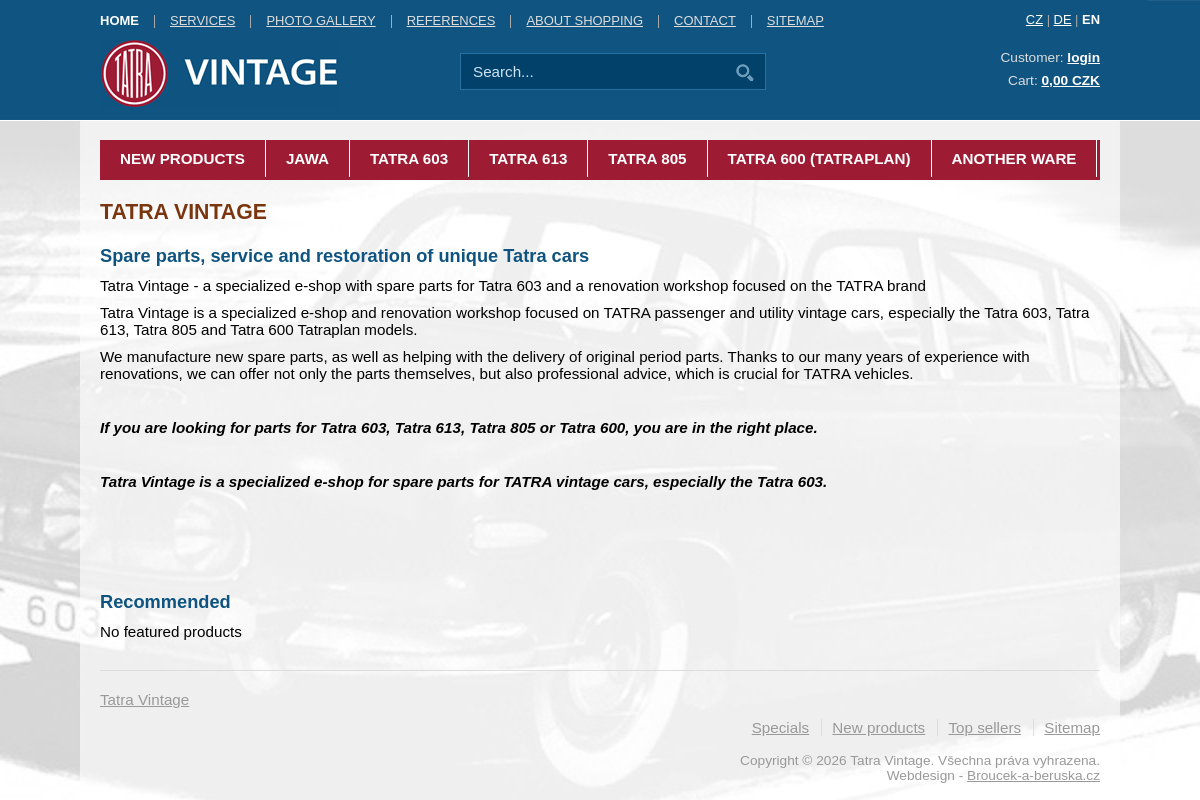Click the 'Spare parts, service and restoration' subheading

click(344, 256)
